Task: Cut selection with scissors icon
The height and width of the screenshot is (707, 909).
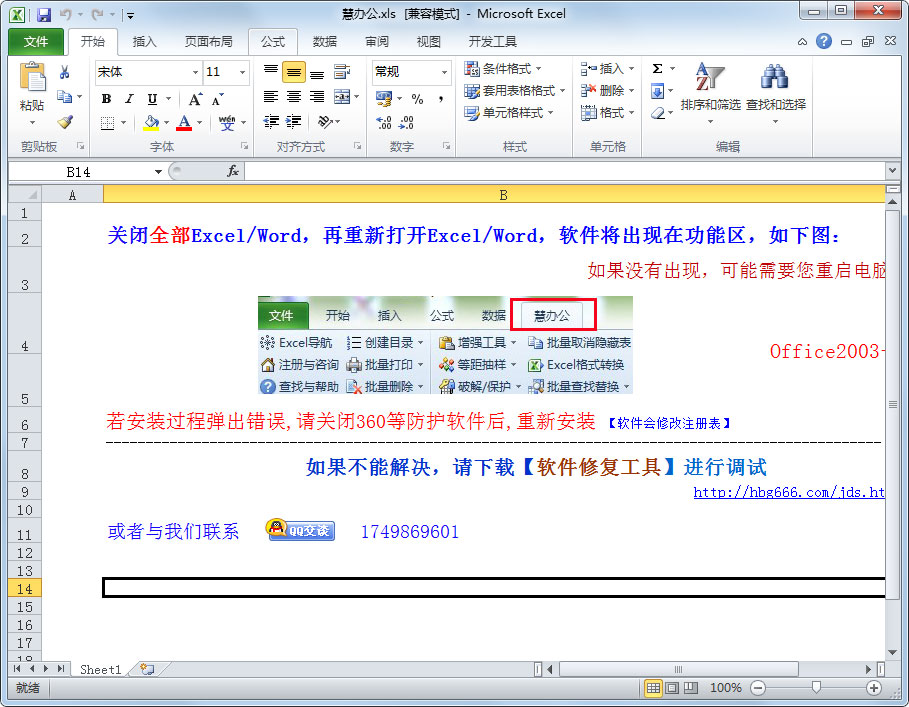Action: (x=64, y=72)
